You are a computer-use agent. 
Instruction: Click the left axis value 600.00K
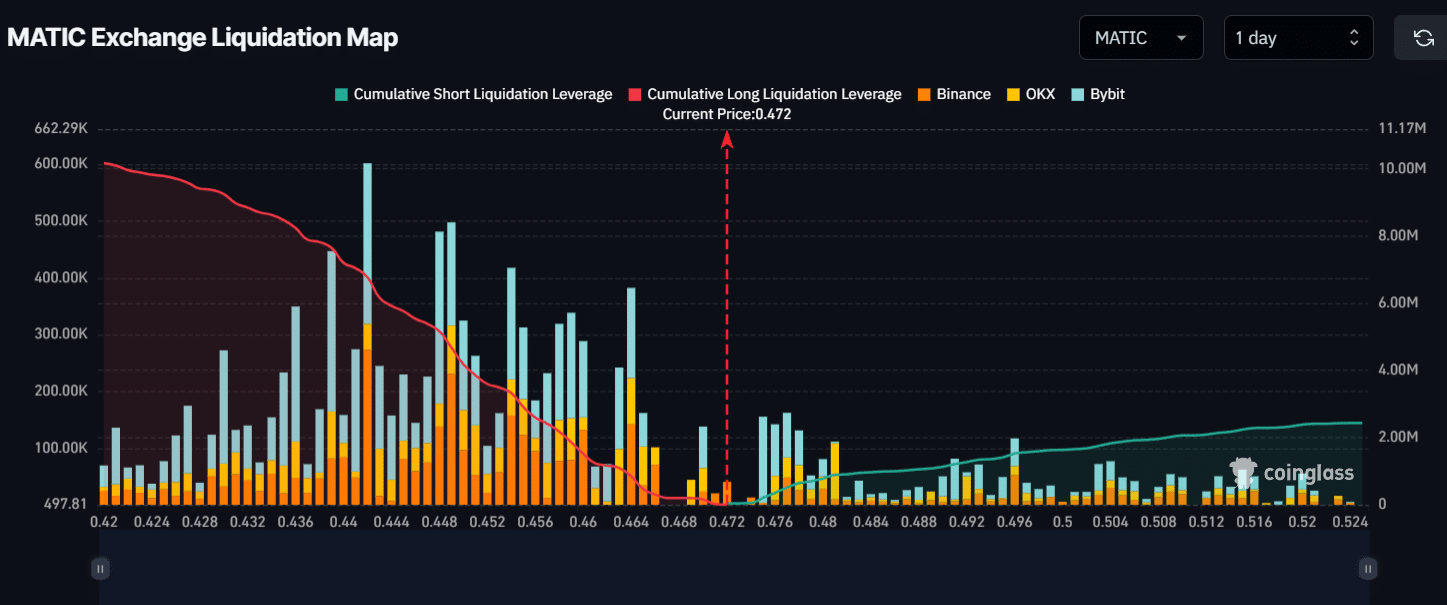62,163
